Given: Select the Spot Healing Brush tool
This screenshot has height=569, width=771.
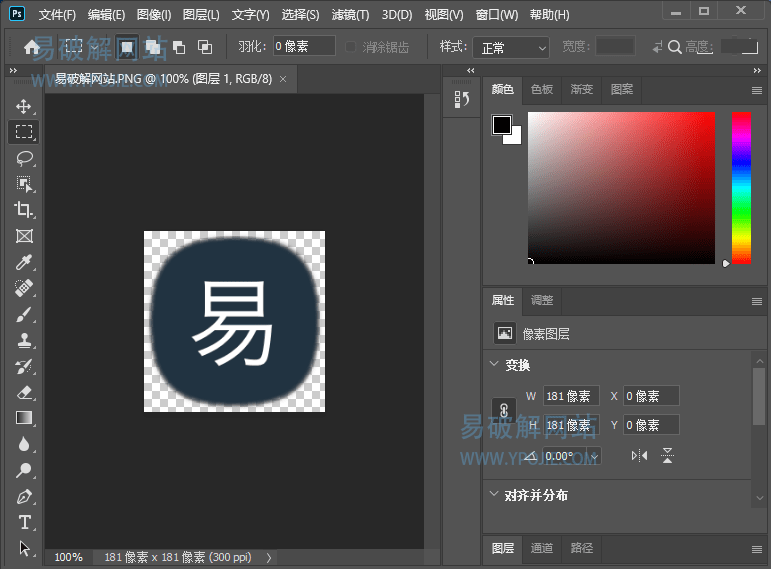Looking at the screenshot, I should tap(24, 288).
